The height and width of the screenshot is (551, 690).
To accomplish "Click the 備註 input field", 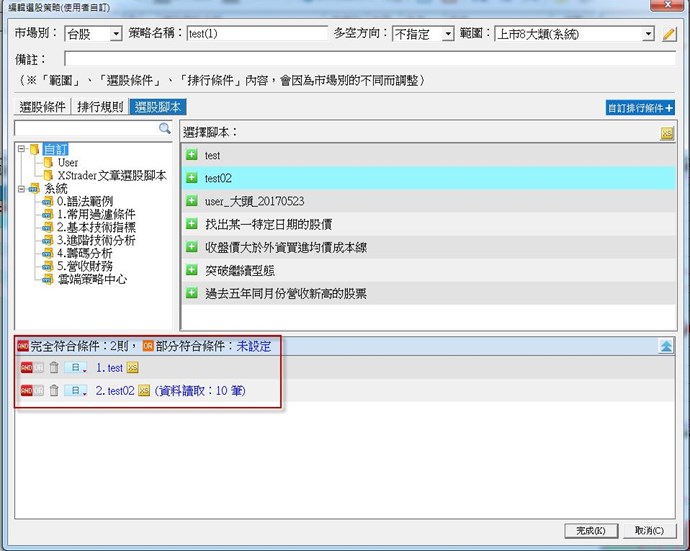I will tap(370, 59).
